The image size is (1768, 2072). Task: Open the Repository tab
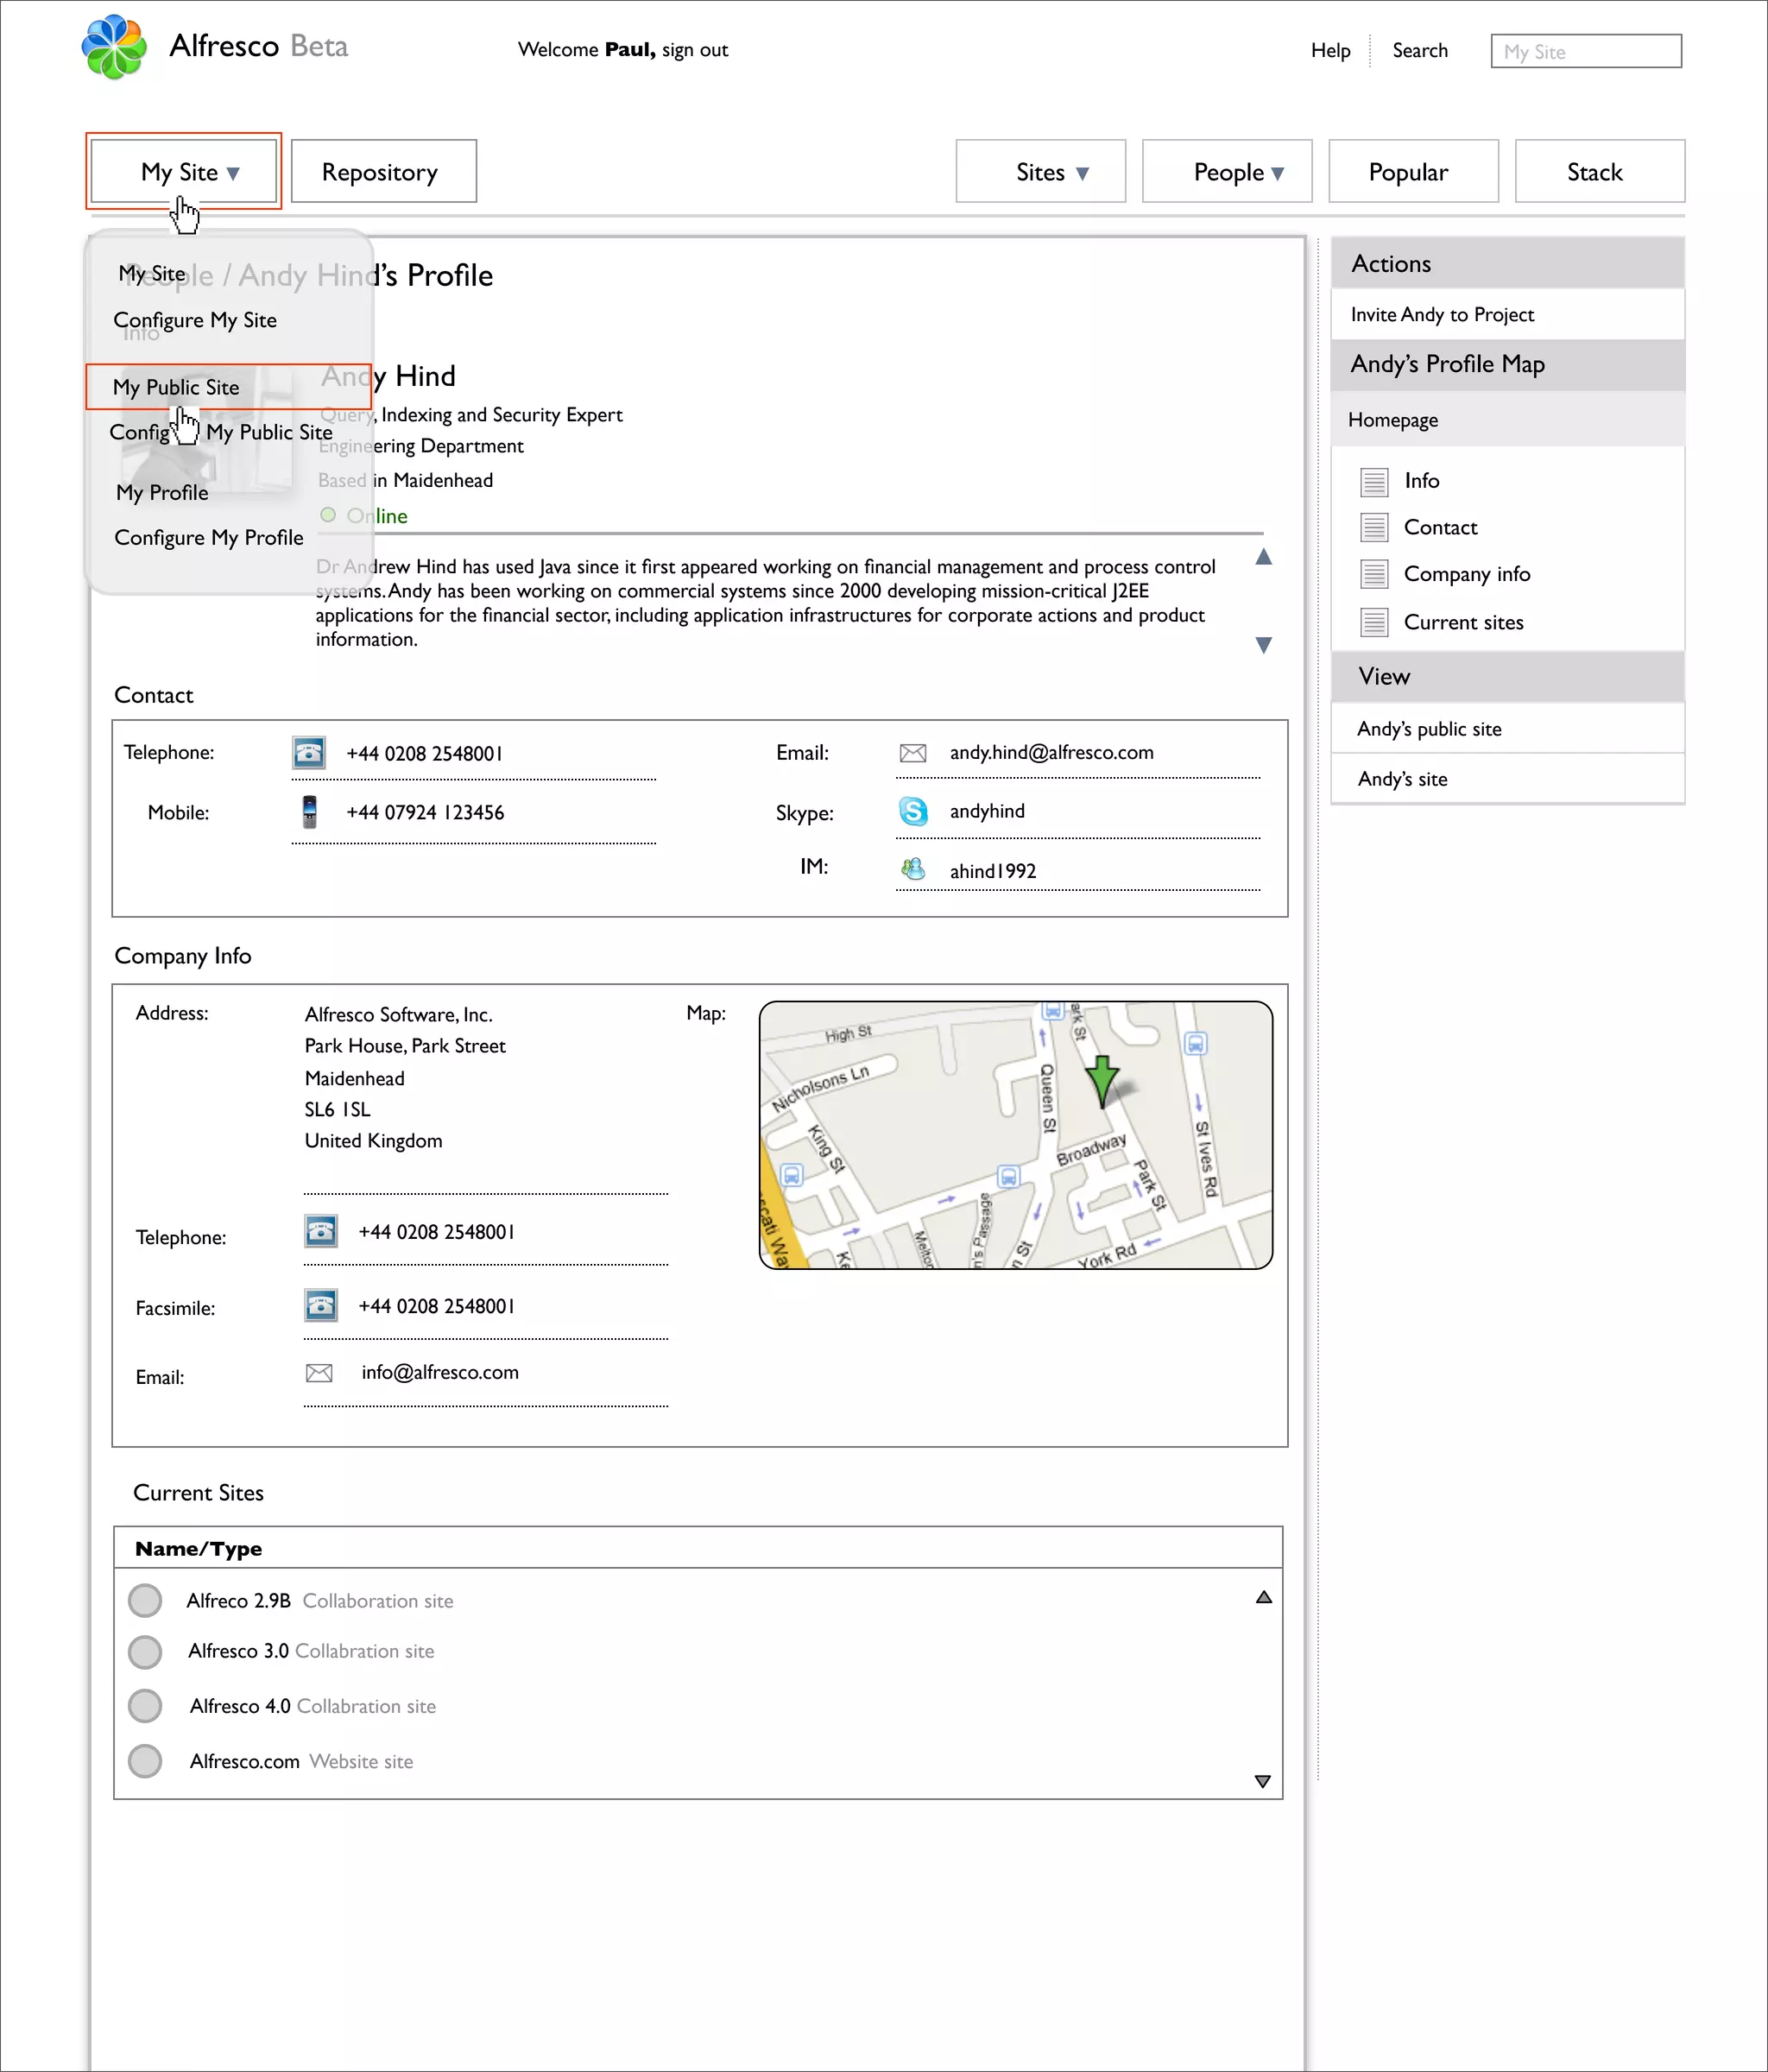coord(384,172)
